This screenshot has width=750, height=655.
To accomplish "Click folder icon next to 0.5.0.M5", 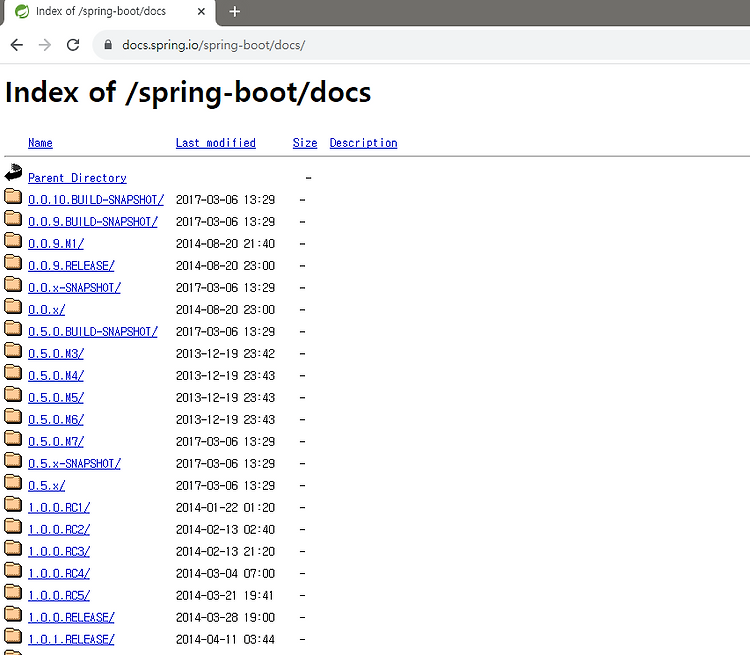I will point(13,394).
